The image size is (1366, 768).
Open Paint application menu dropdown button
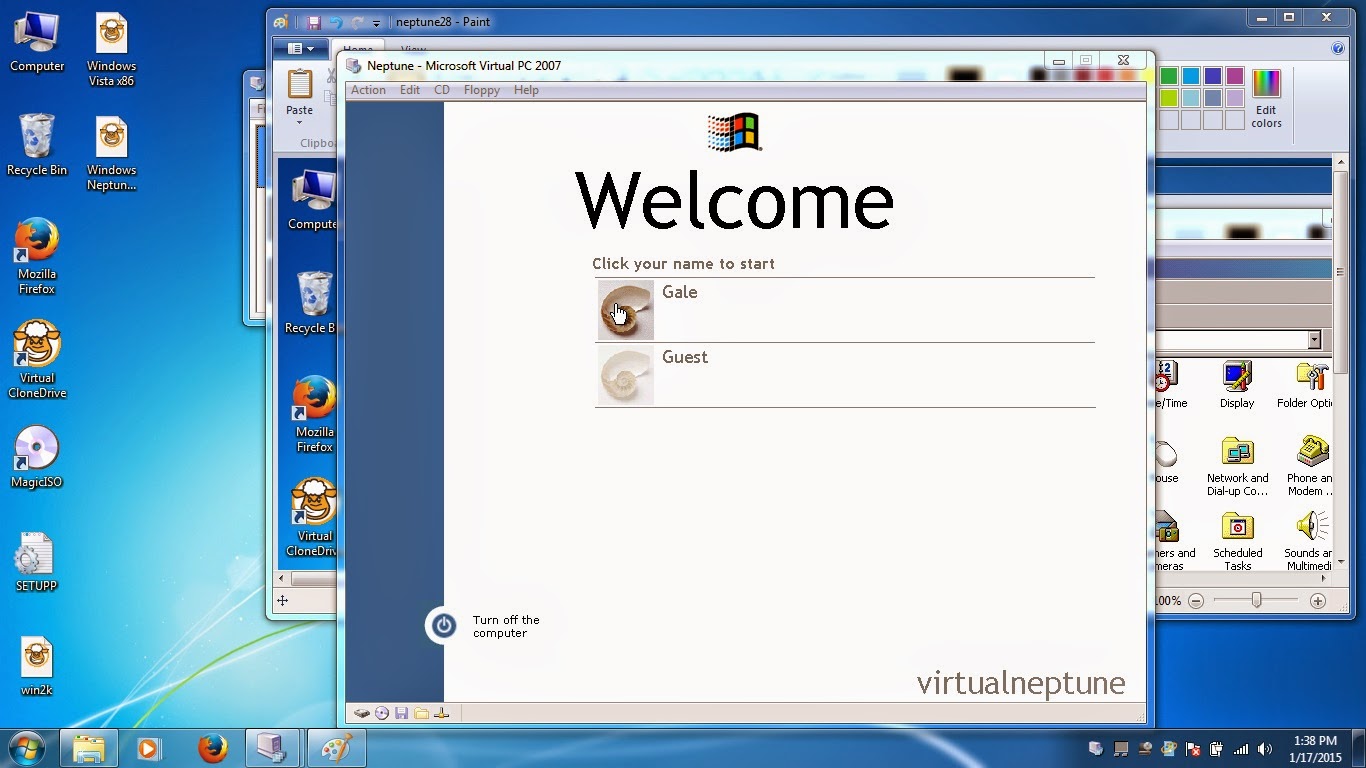[300, 48]
